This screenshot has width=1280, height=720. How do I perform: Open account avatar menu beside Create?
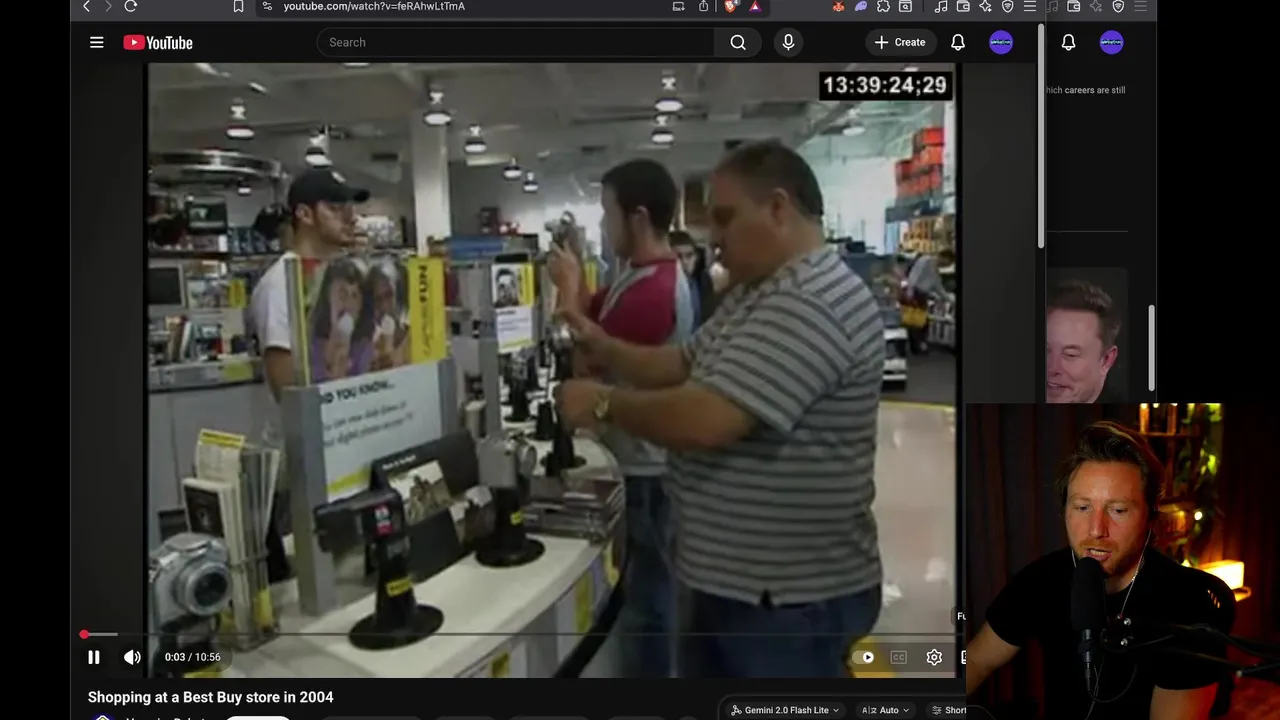1001,42
